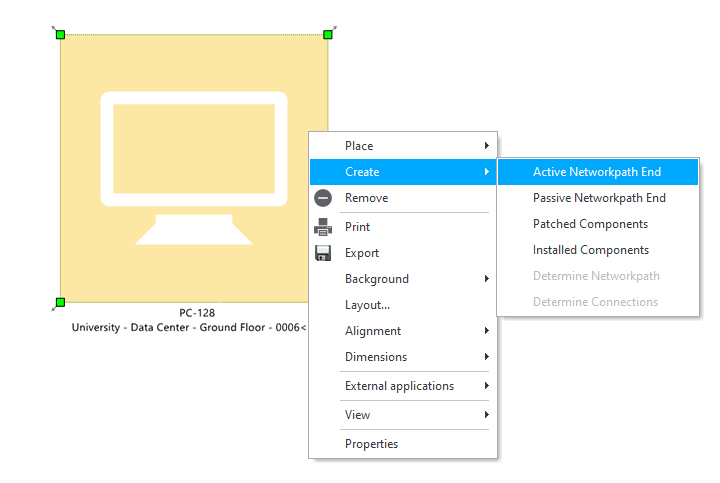Select Installed Components
The width and height of the screenshot is (720, 483).
(x=598, y=250)
